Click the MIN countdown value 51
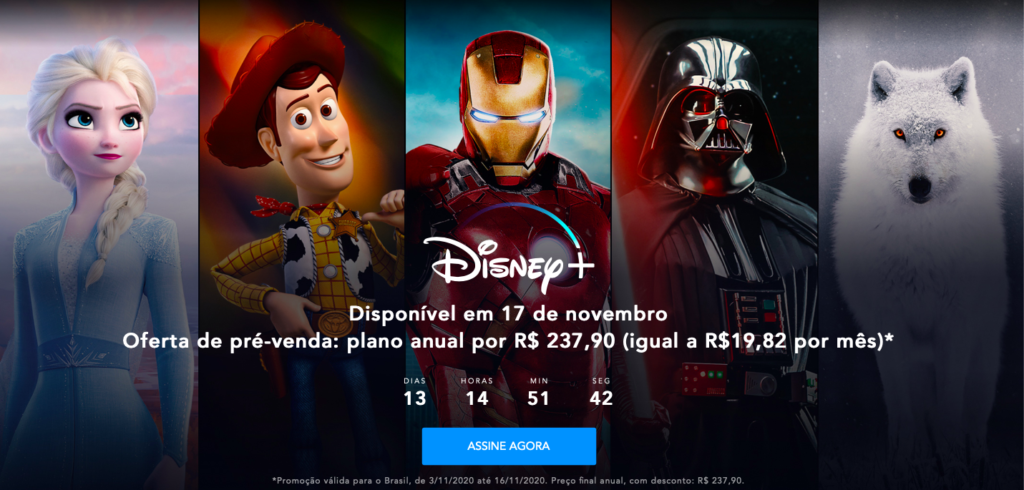1024x490 pixels. pyautogui.click(x=538, y=398)
